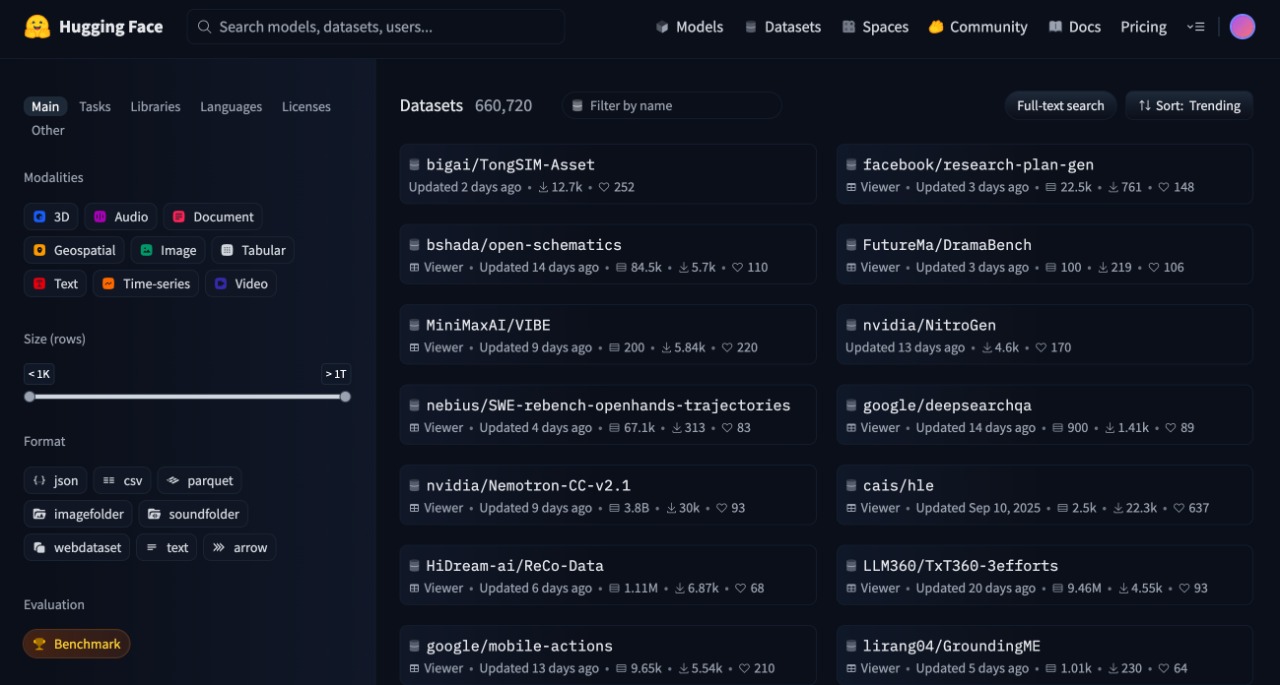
Task: Expand the more options menu in navbar
Action: point(1195,27)
